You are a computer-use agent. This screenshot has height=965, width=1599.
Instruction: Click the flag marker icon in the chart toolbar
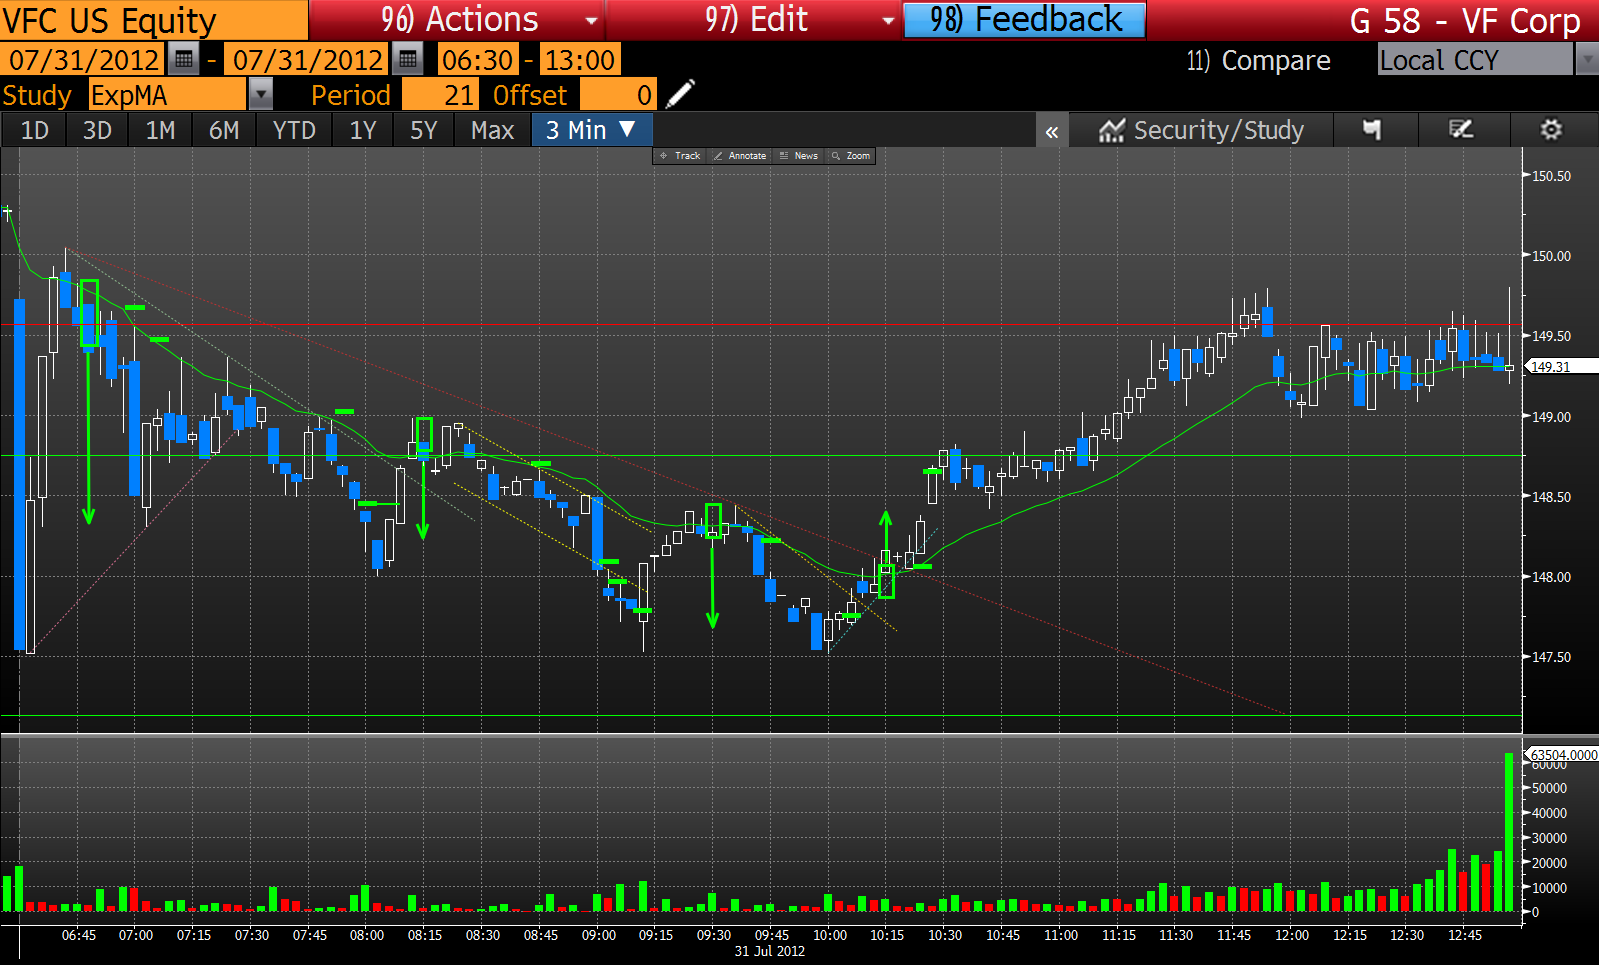pyautogui.click(x=1372, y=130)
